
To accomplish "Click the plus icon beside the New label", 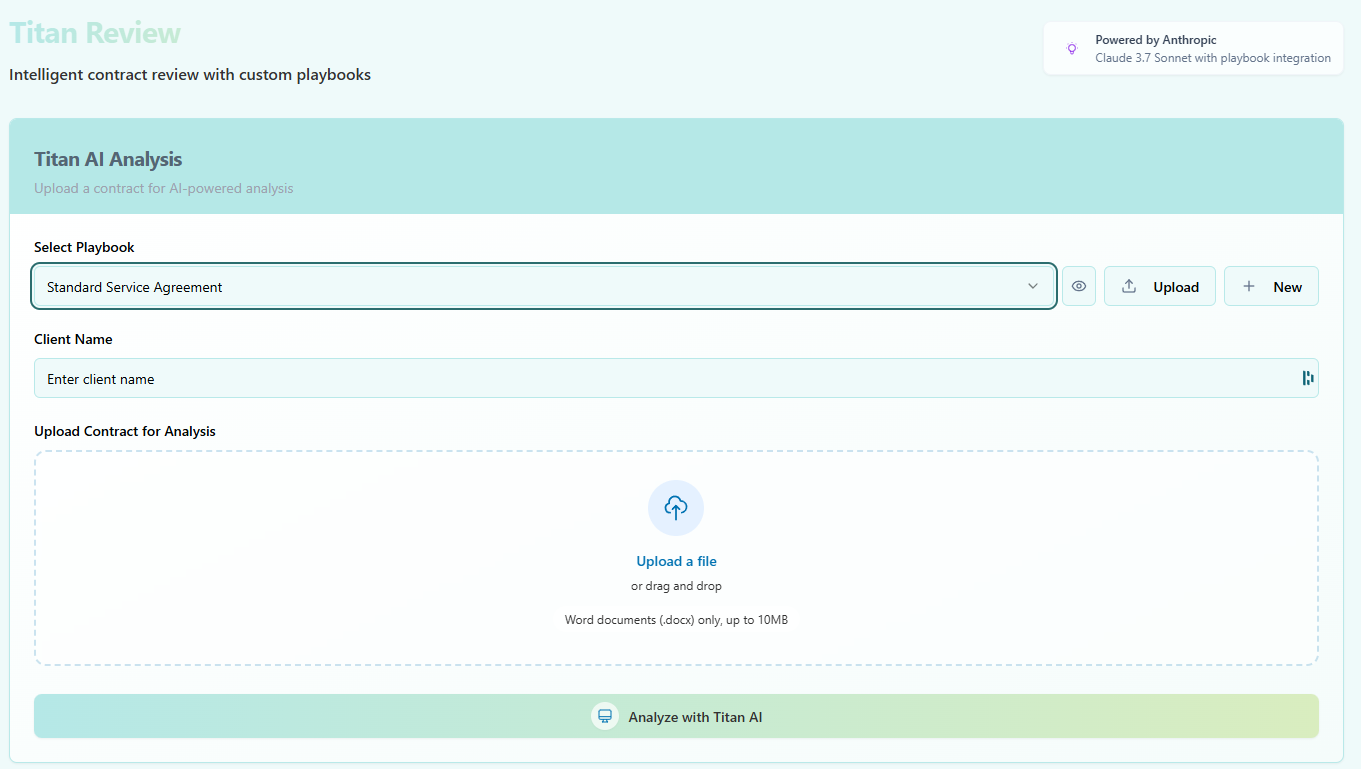I will point(1248,286).
